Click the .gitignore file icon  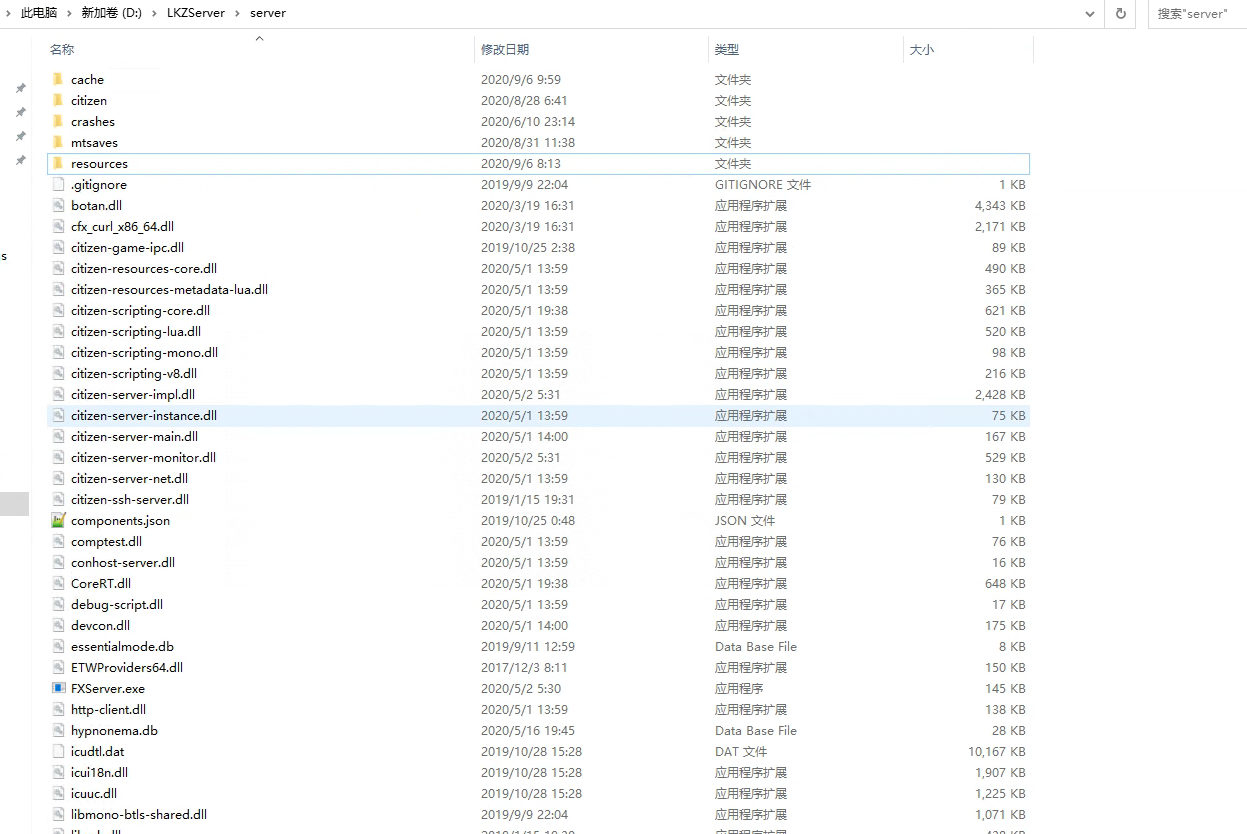coord(58,184)
